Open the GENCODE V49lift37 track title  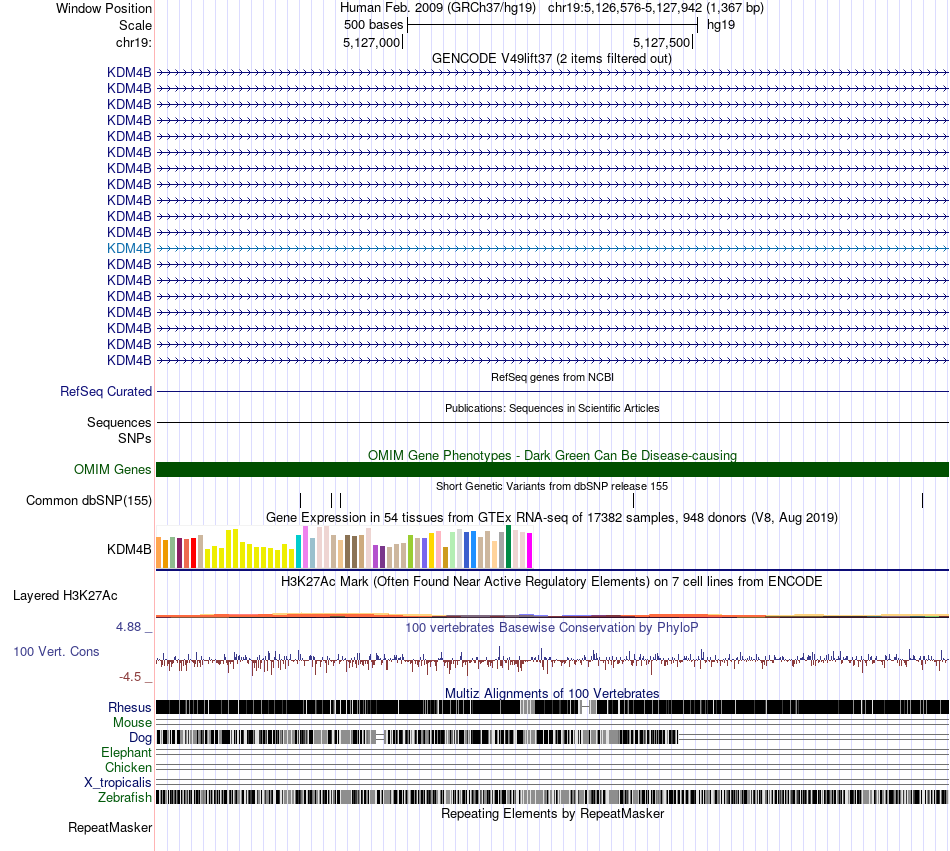pyautogui.click(x=552, y=59)
